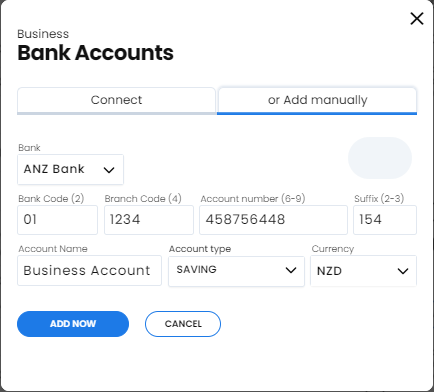434x392 pixels.
Task: Click the Suffix (2-3) label
Action: 379,199
